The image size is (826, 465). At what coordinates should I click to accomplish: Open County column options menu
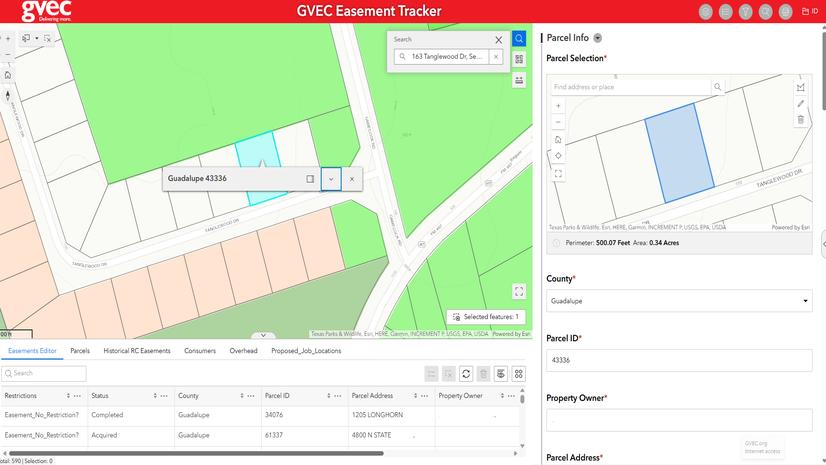251,396
